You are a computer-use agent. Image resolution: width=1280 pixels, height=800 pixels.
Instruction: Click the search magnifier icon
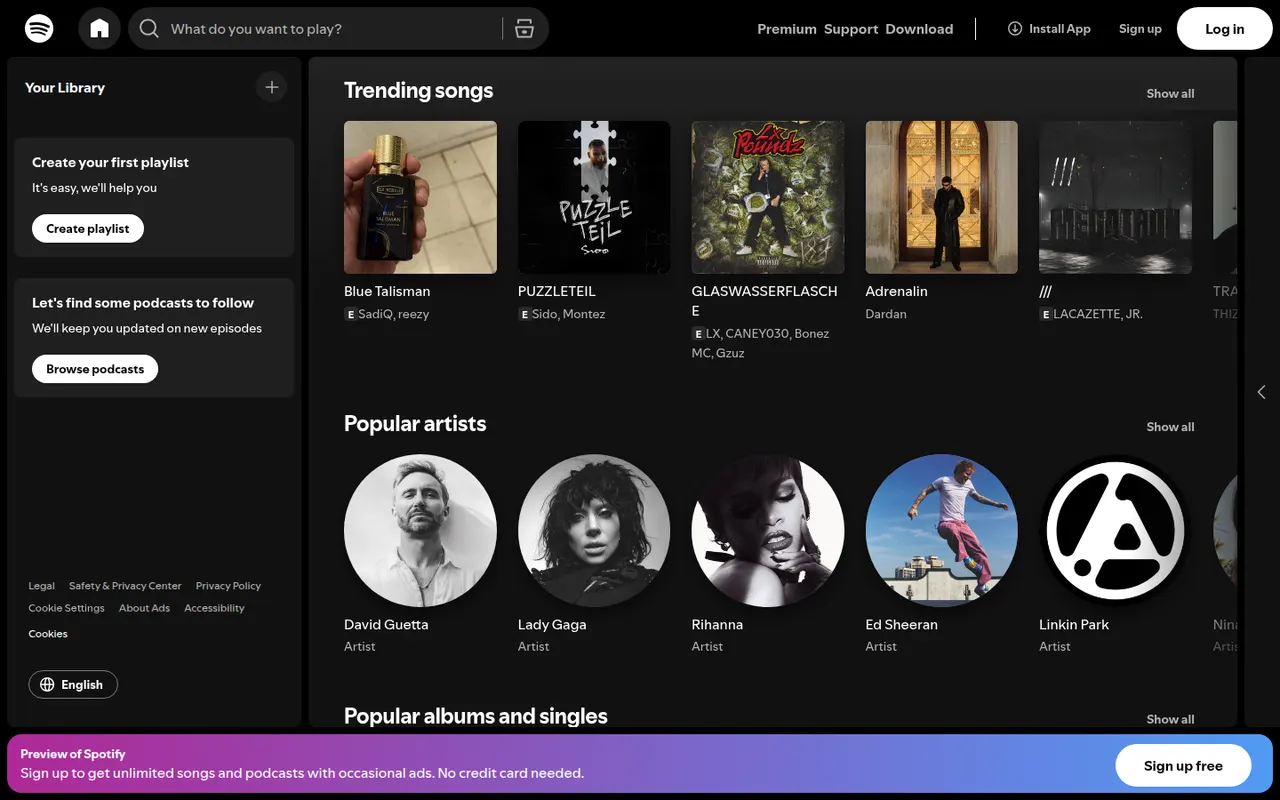tap(149, 28)
